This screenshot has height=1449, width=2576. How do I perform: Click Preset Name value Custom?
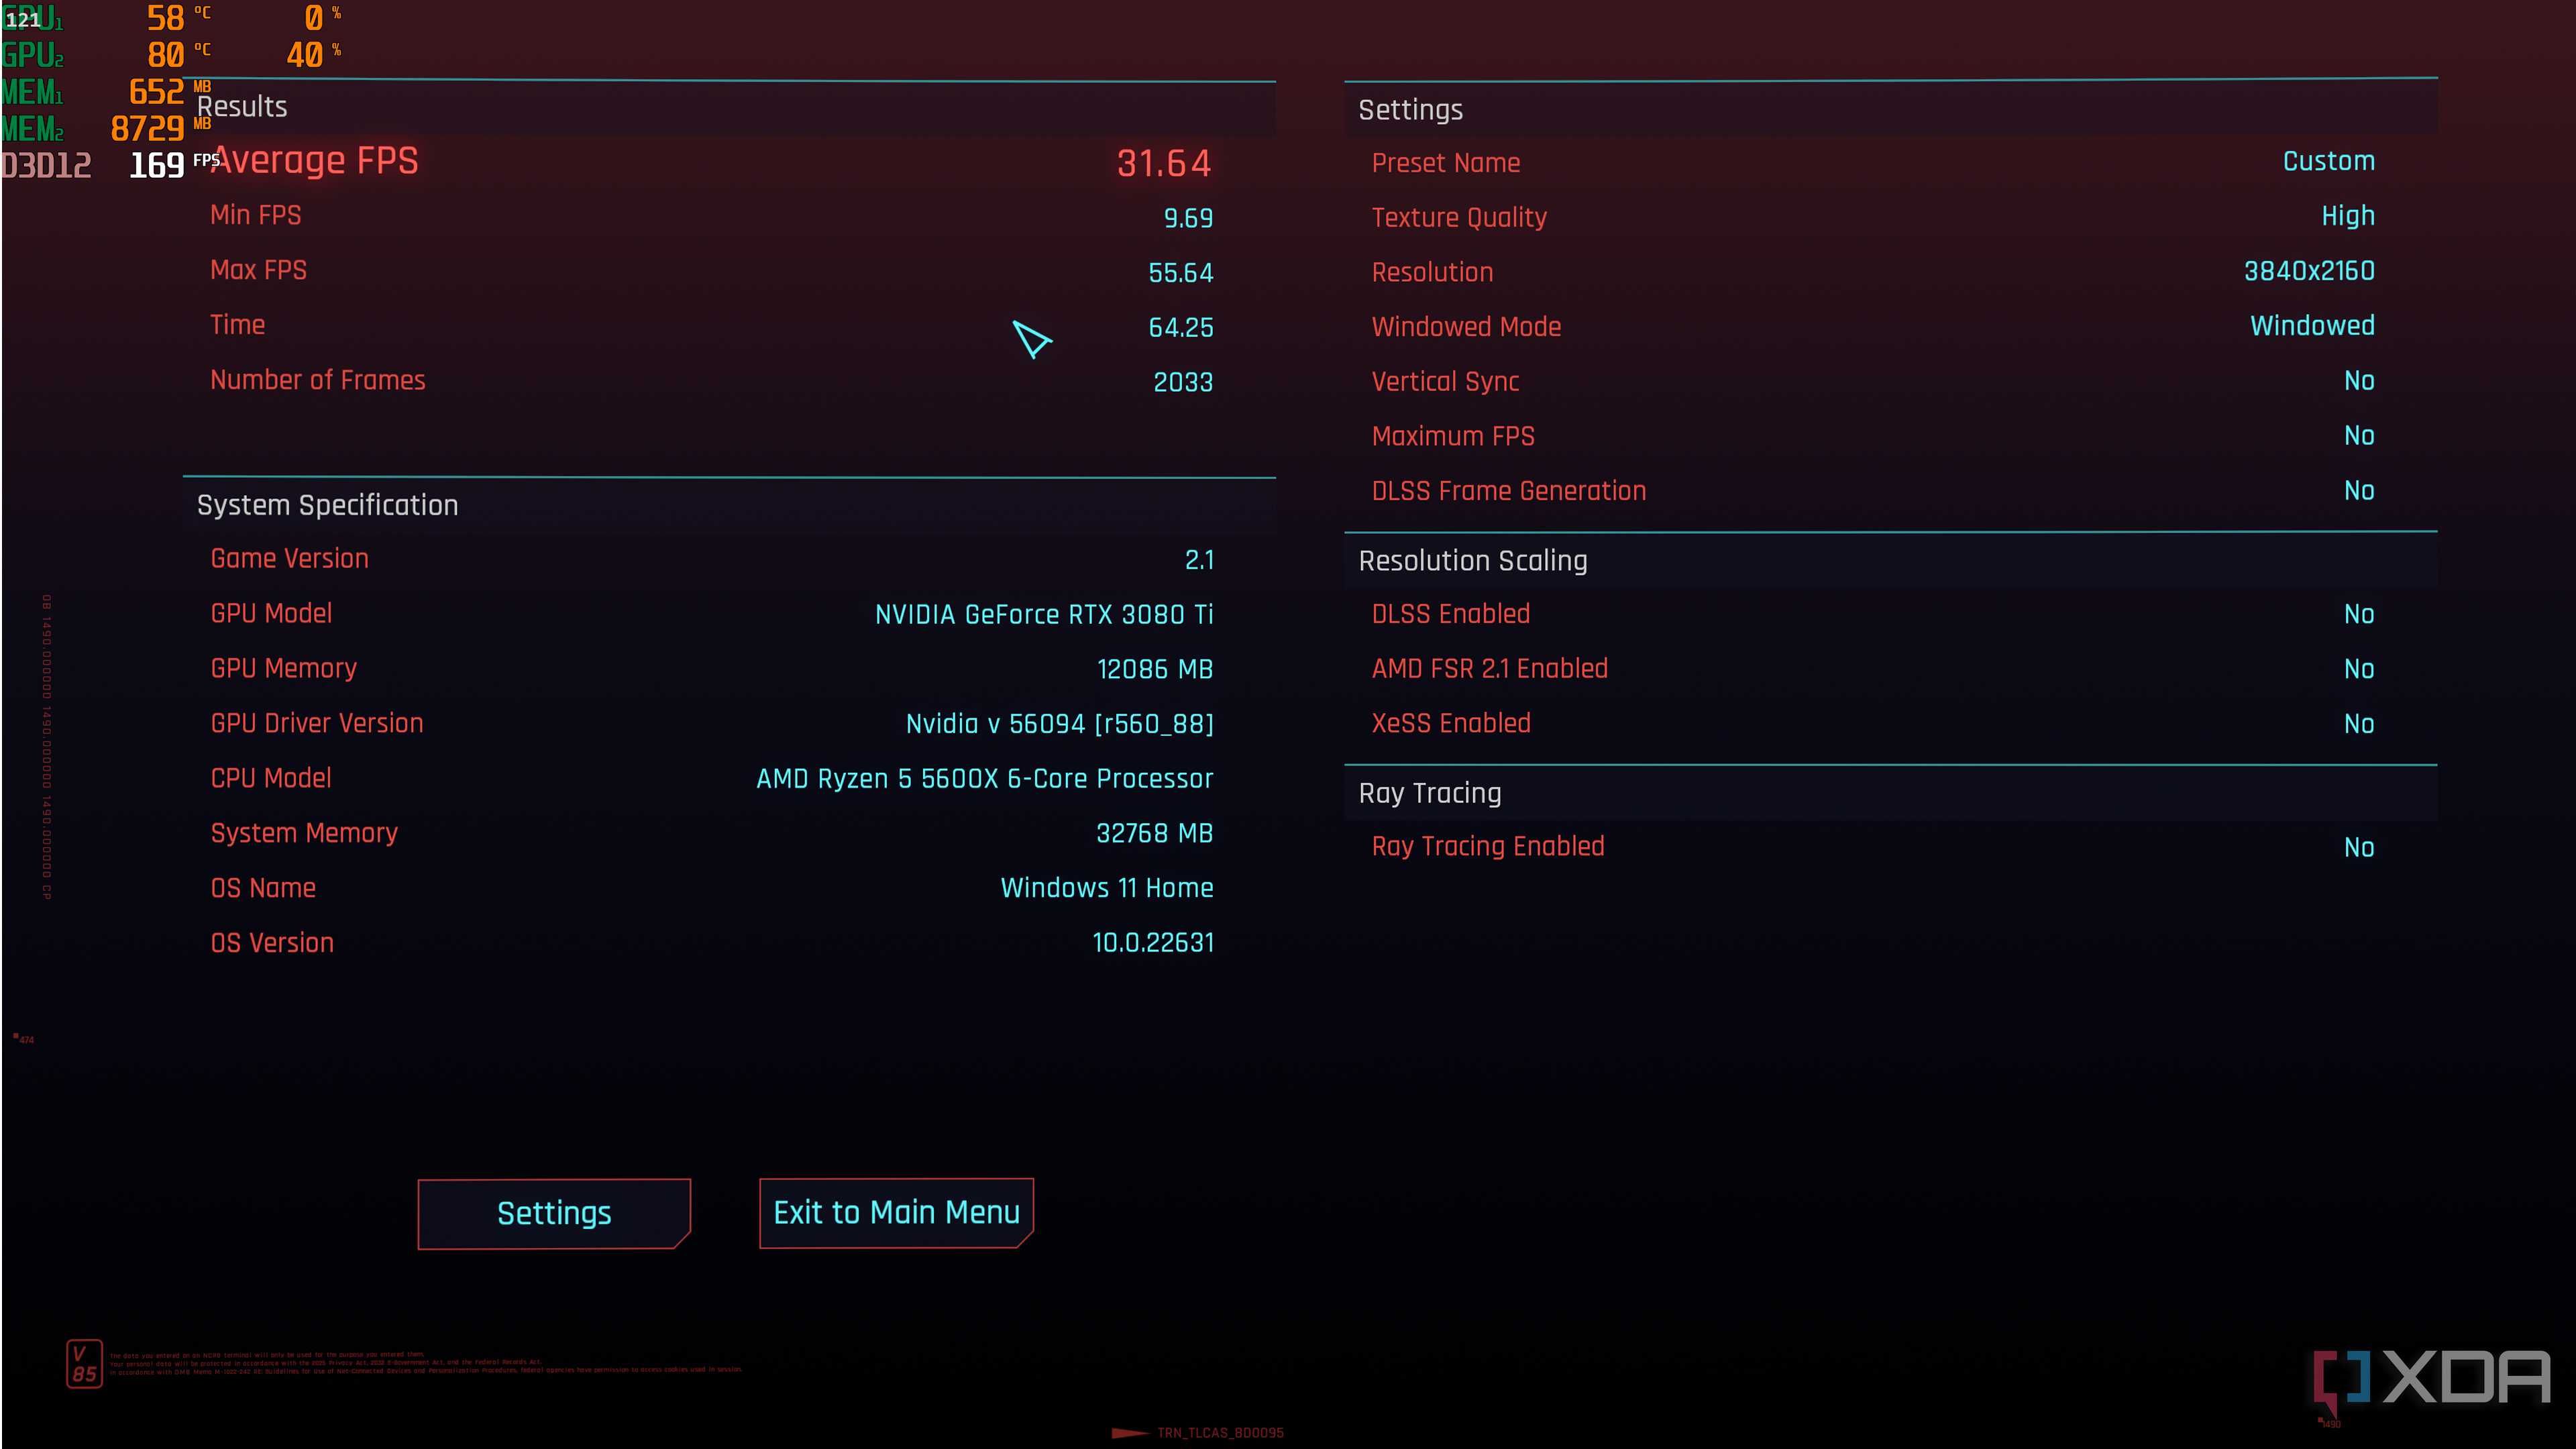[x=2328, y=161]
